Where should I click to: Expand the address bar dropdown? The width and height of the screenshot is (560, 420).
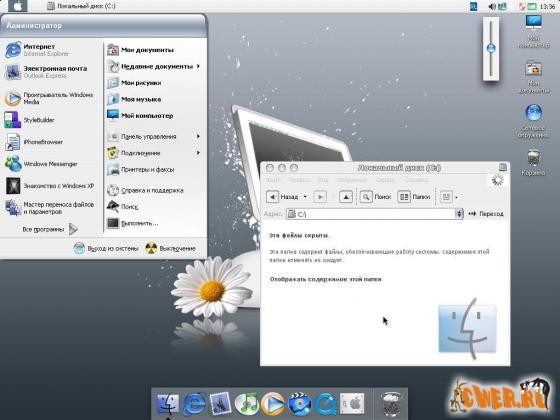(459, 214)
